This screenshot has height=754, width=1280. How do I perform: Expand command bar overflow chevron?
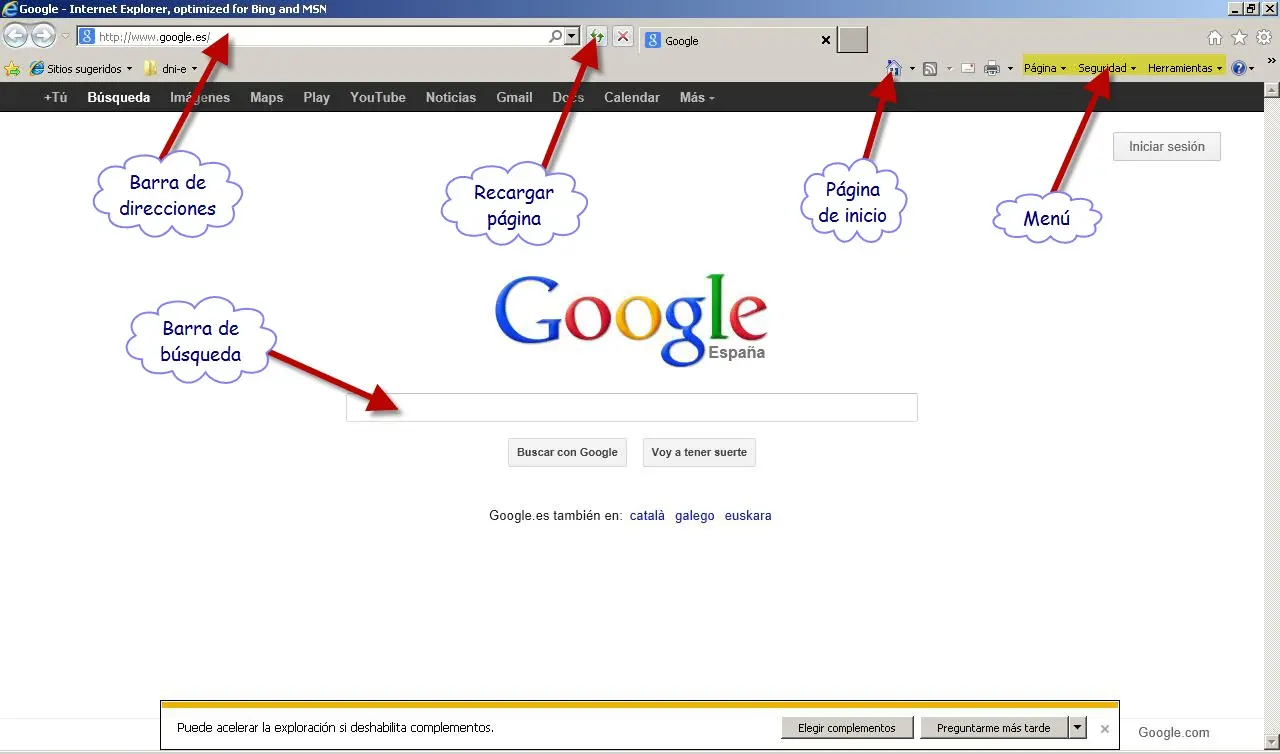pos(1272,61)
